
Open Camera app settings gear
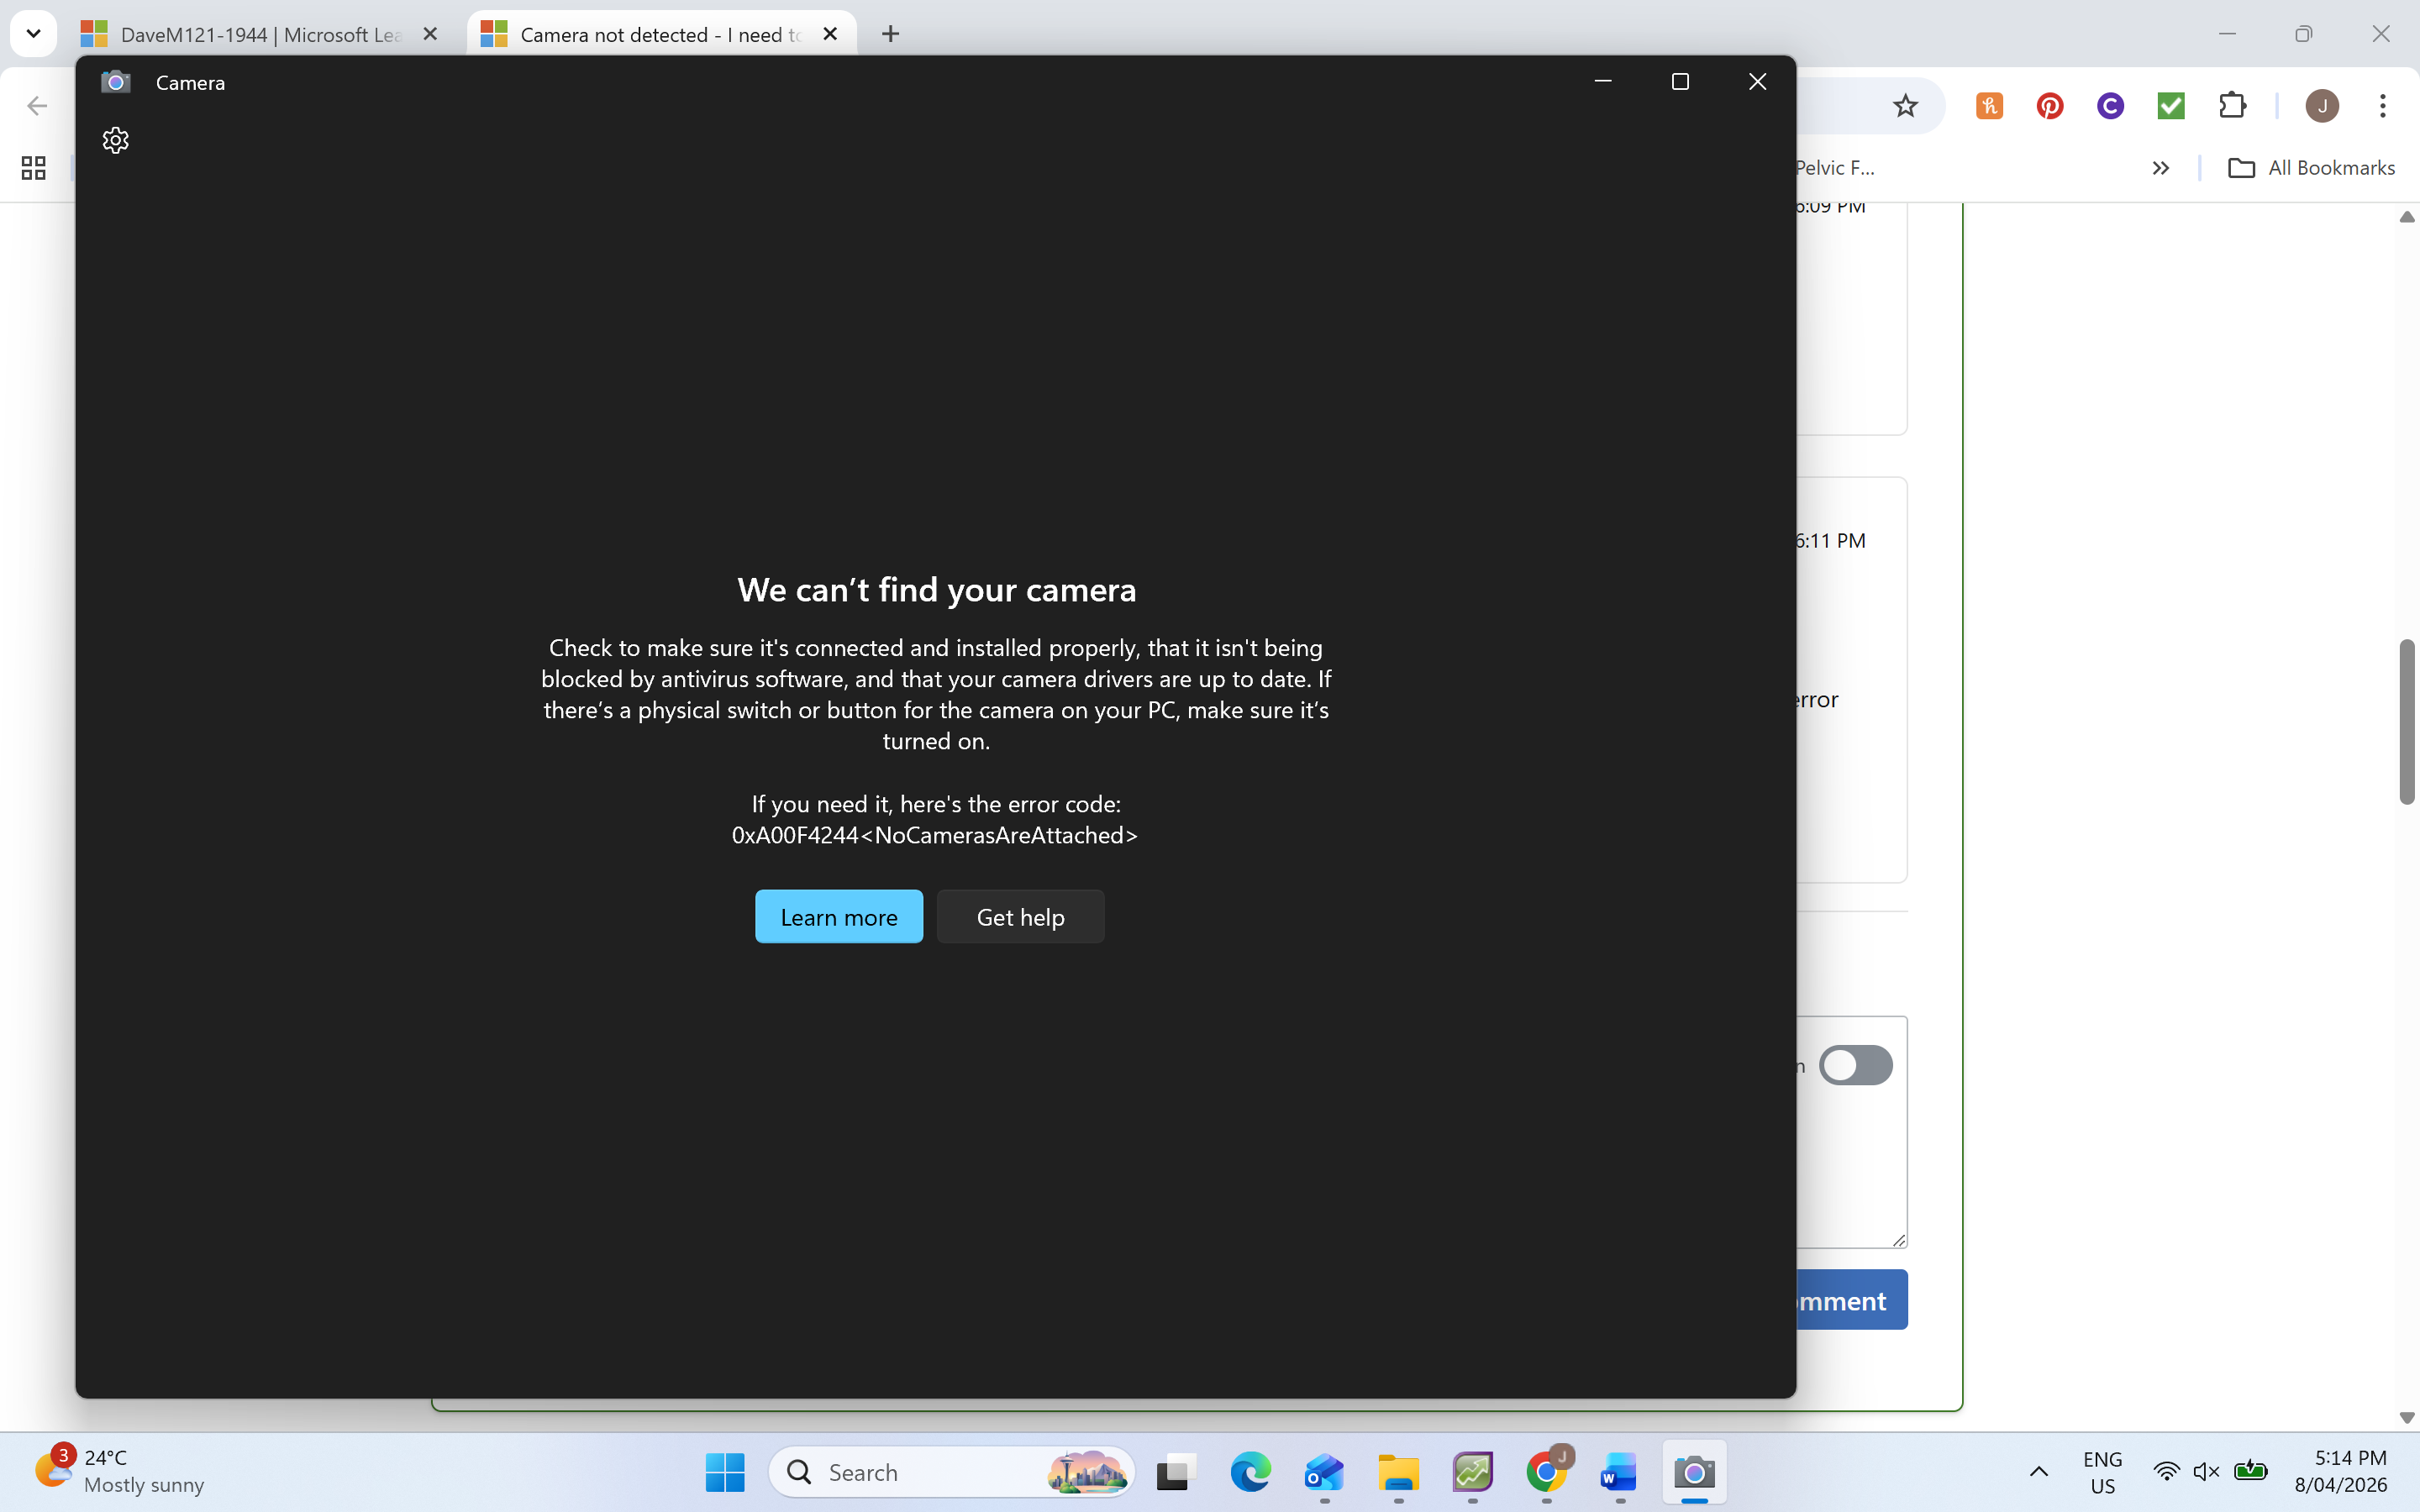pos(116,140)
